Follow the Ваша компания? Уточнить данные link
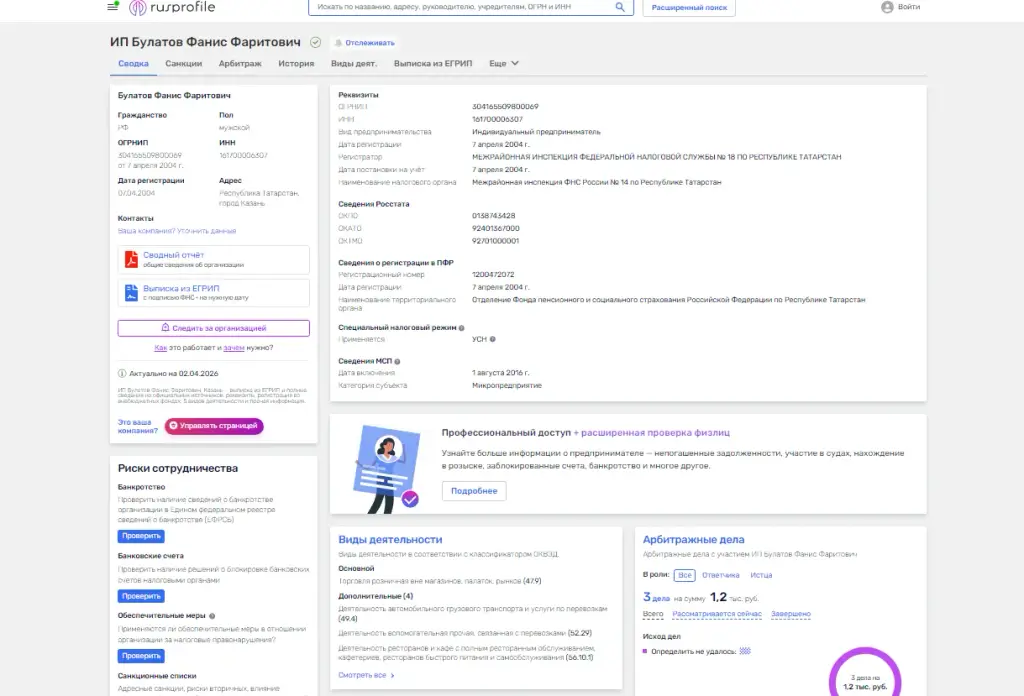The image size is (1024, 696). pyautogui.click(x=177, y=231)
